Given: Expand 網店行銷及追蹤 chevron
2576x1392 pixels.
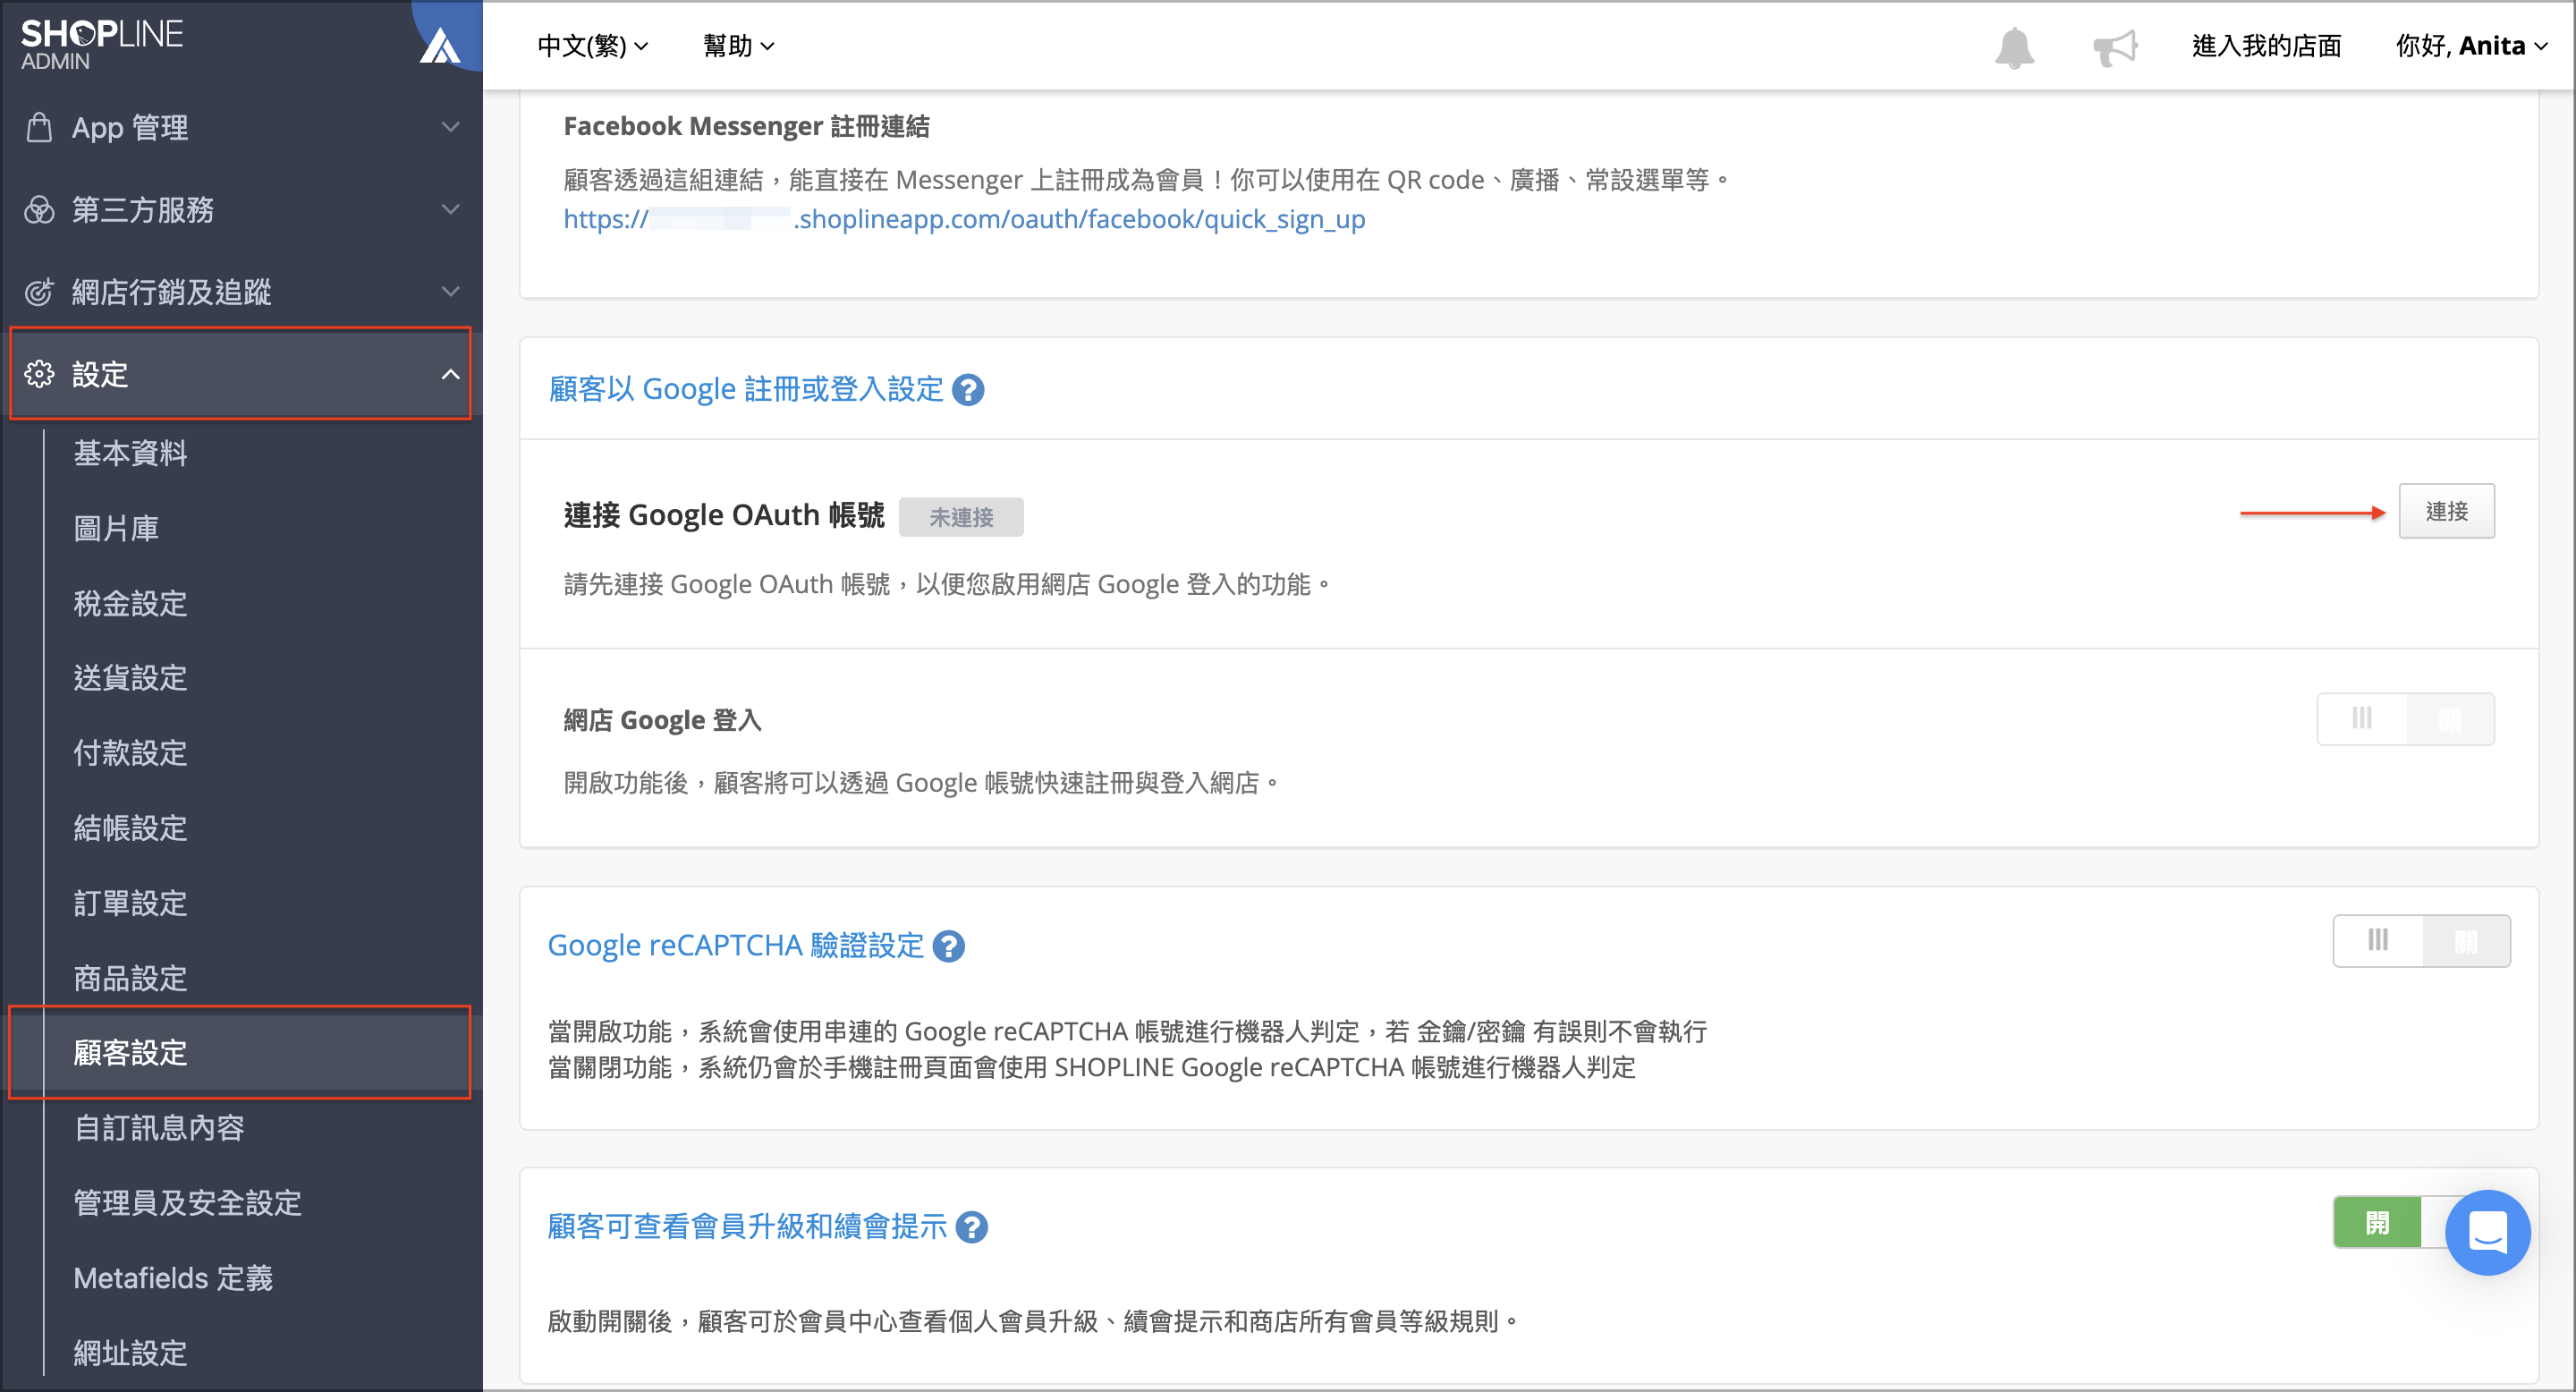Looking at the screenshot, I should (451, 291).
